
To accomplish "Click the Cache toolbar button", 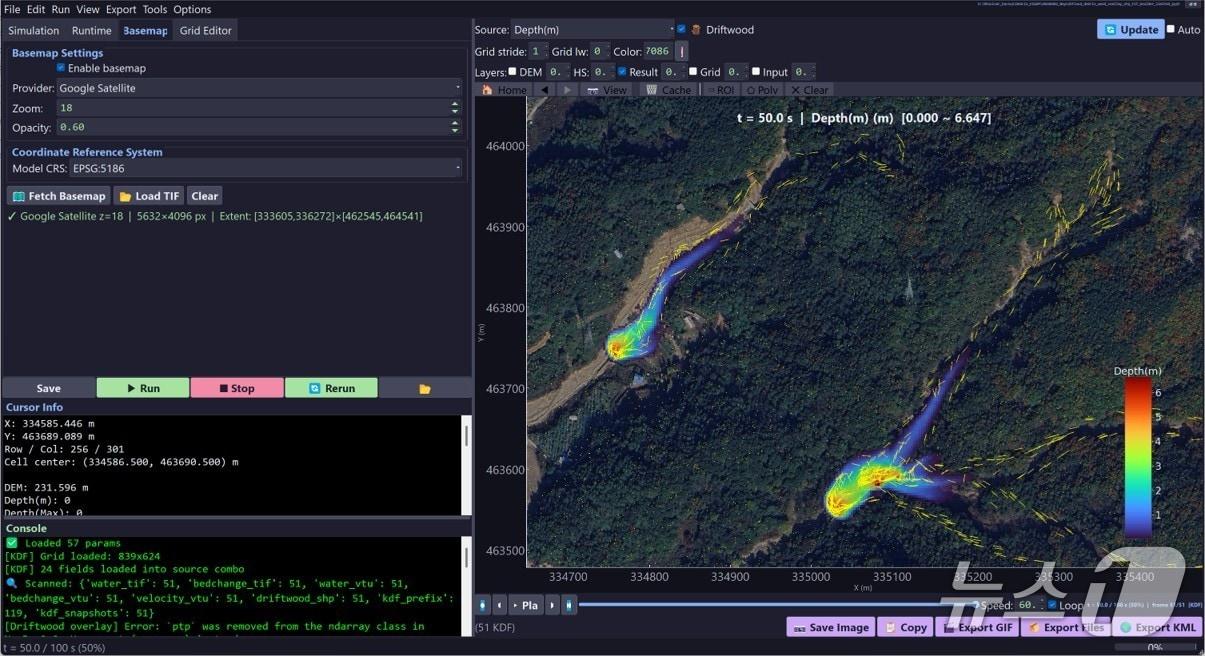I will [x=668, y=90].
